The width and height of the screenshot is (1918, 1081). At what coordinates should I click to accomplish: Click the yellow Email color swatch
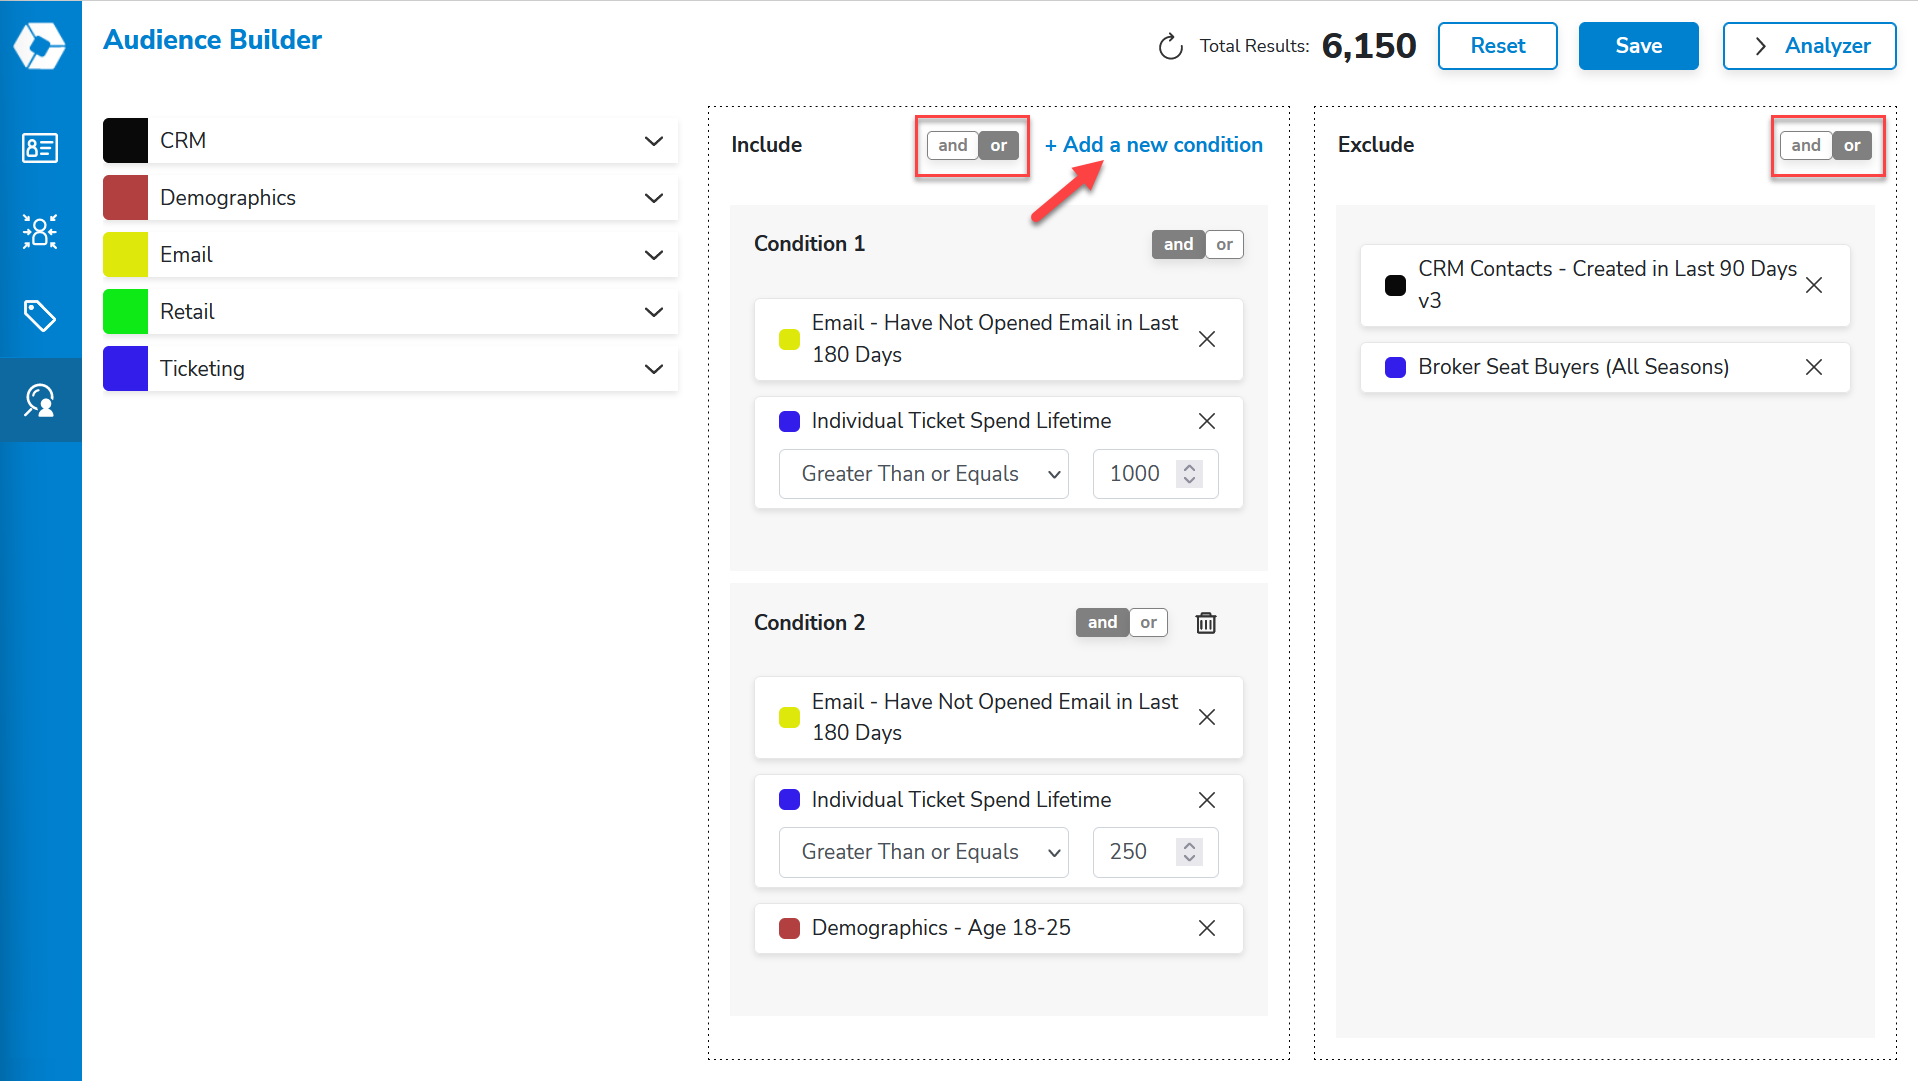[x=125, y=254]
